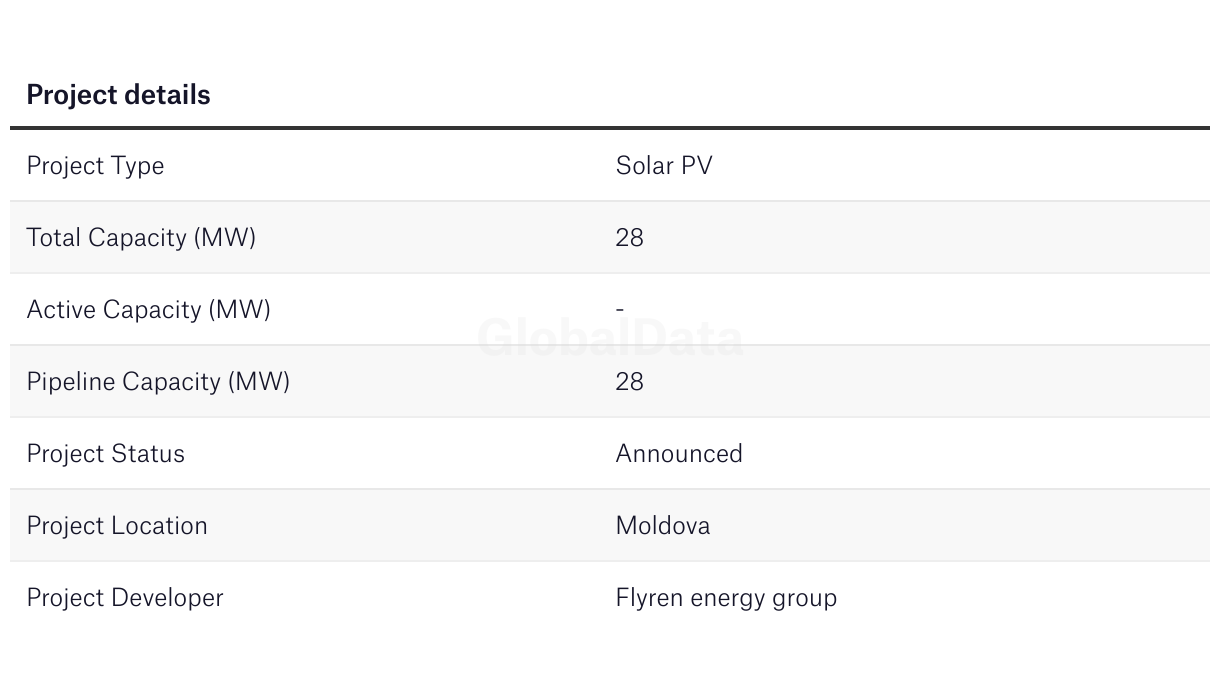
Task: Click the Project details heading
Action: click(x=118, y=95)
